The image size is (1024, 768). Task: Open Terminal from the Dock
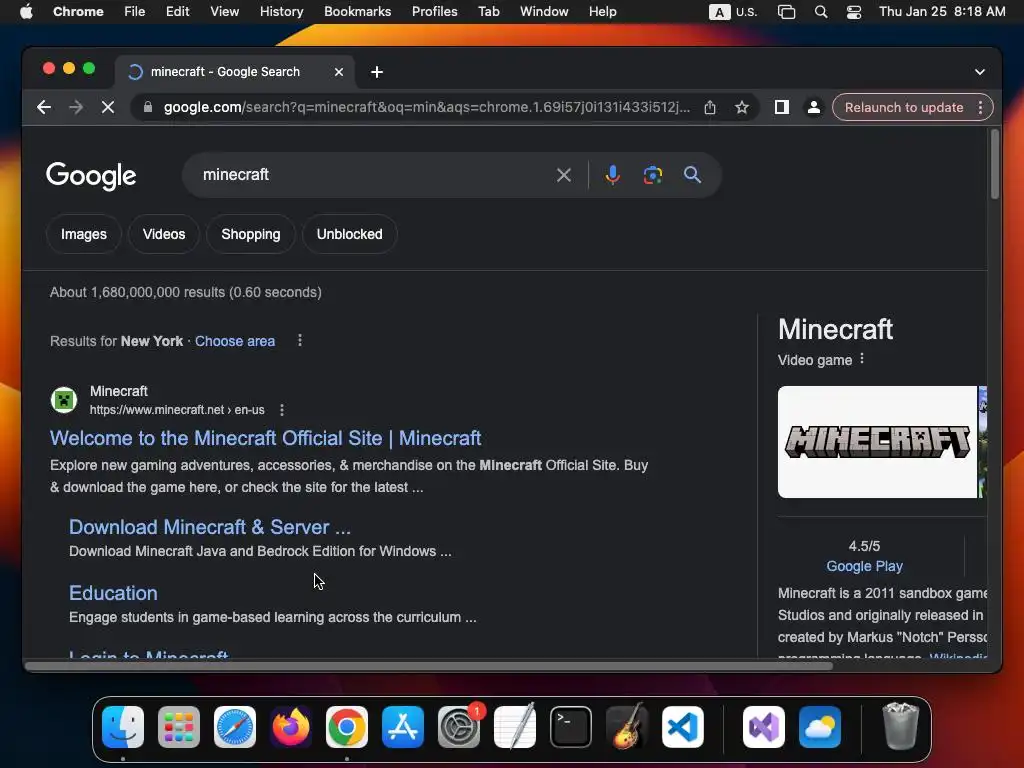tap(571, 727)
